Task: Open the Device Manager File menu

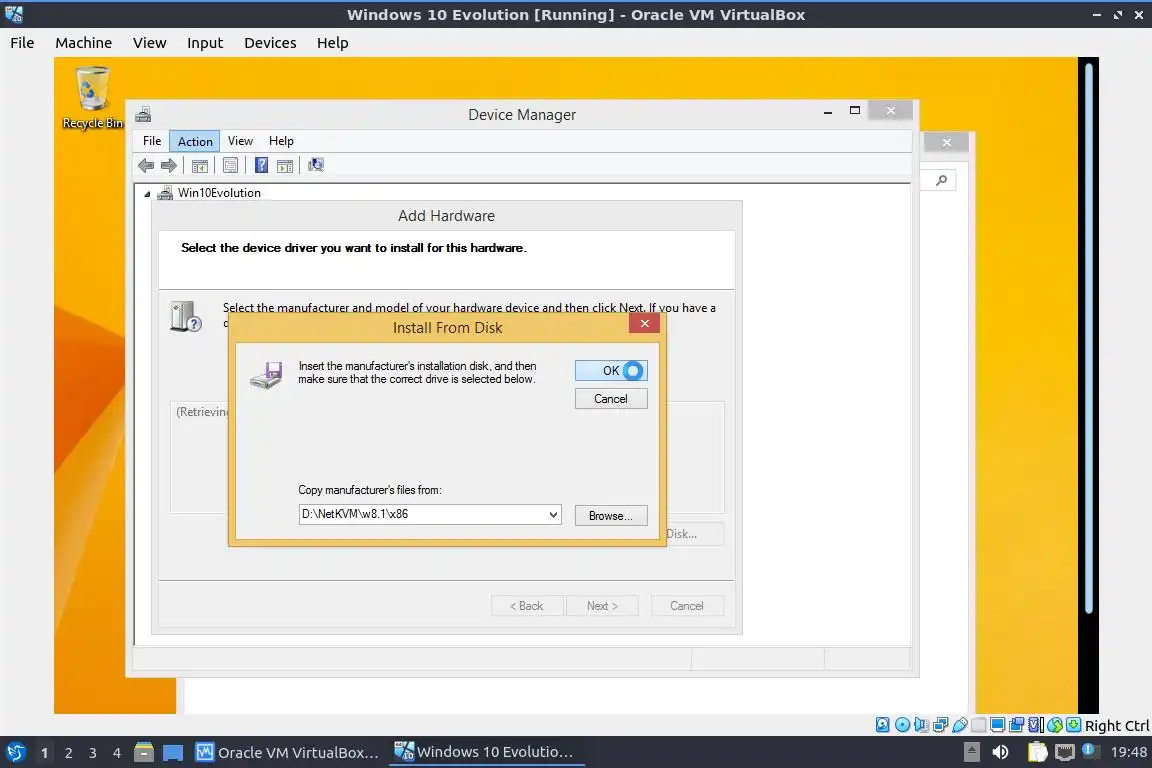Action: point(152,141)
